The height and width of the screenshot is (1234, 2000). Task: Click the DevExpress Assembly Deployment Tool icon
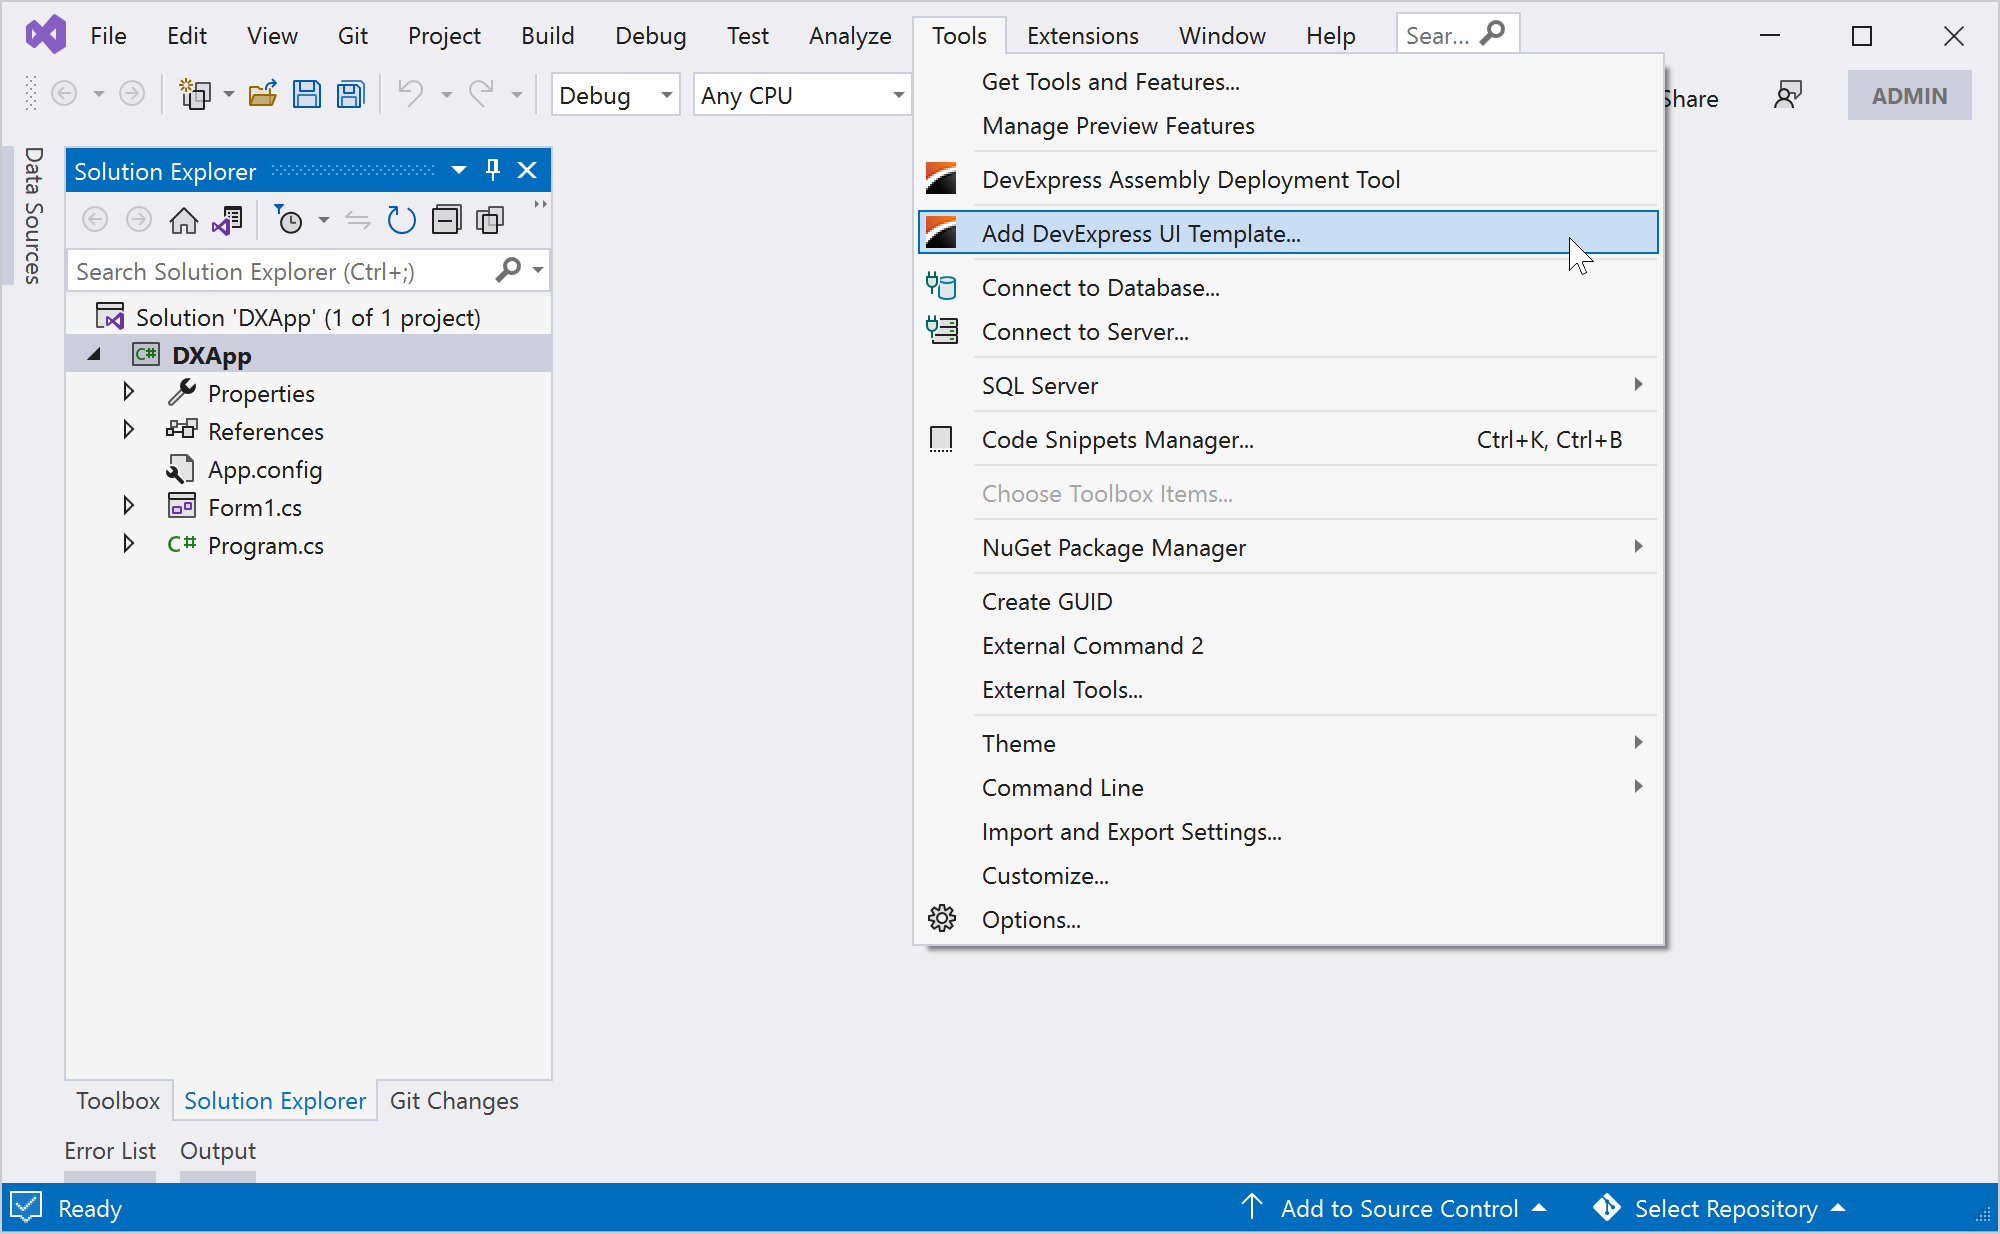941,179
